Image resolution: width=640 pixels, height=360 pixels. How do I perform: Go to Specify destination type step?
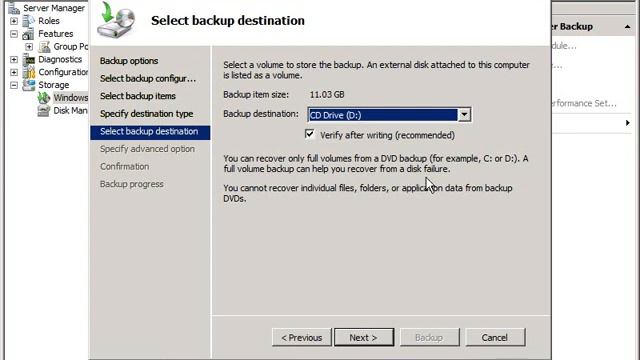click(147, 114)
